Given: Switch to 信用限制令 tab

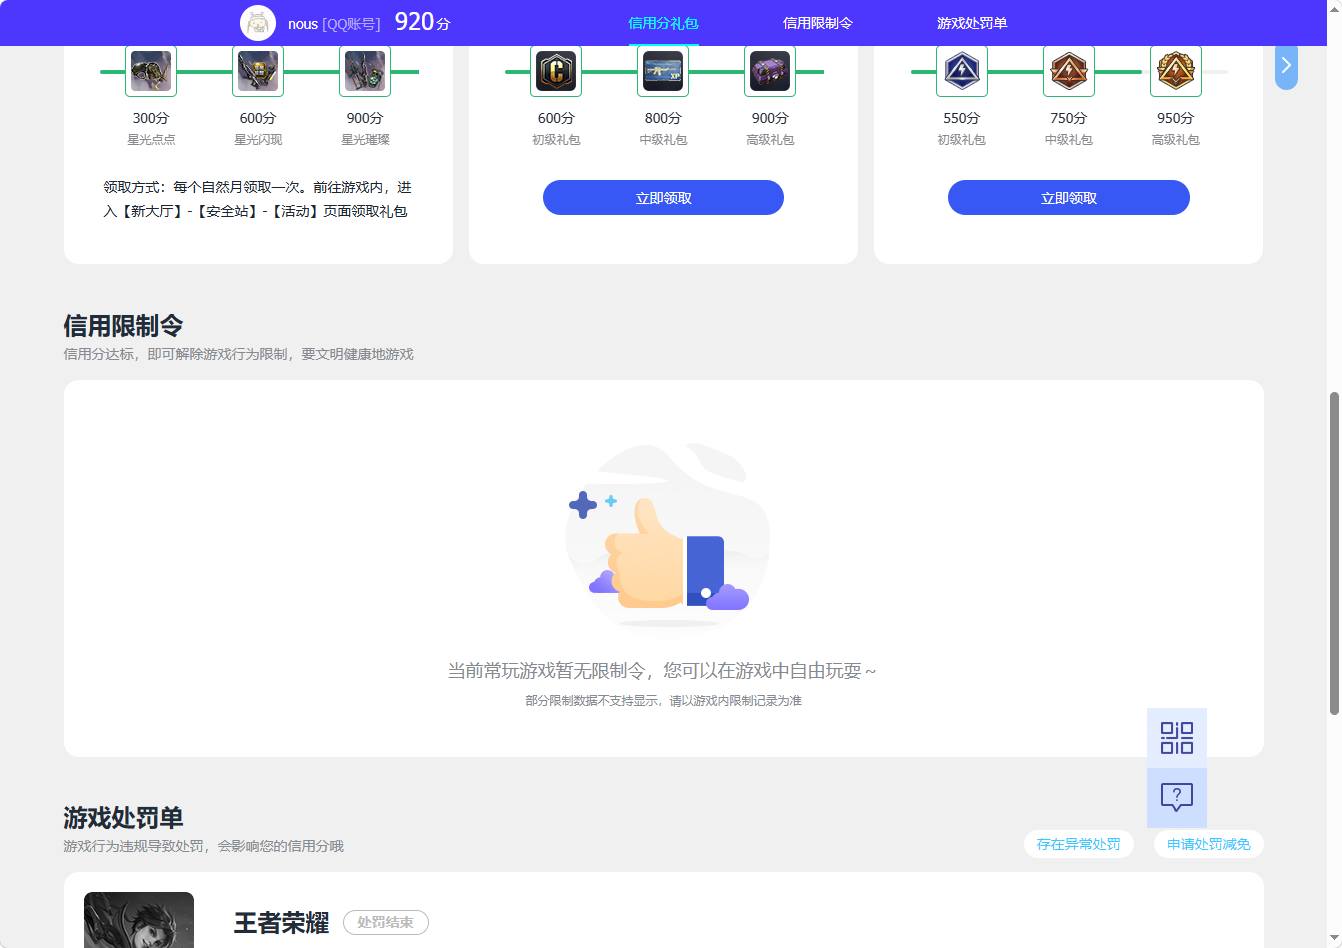Looking at the screenshot, I should (x=818, y=23).
